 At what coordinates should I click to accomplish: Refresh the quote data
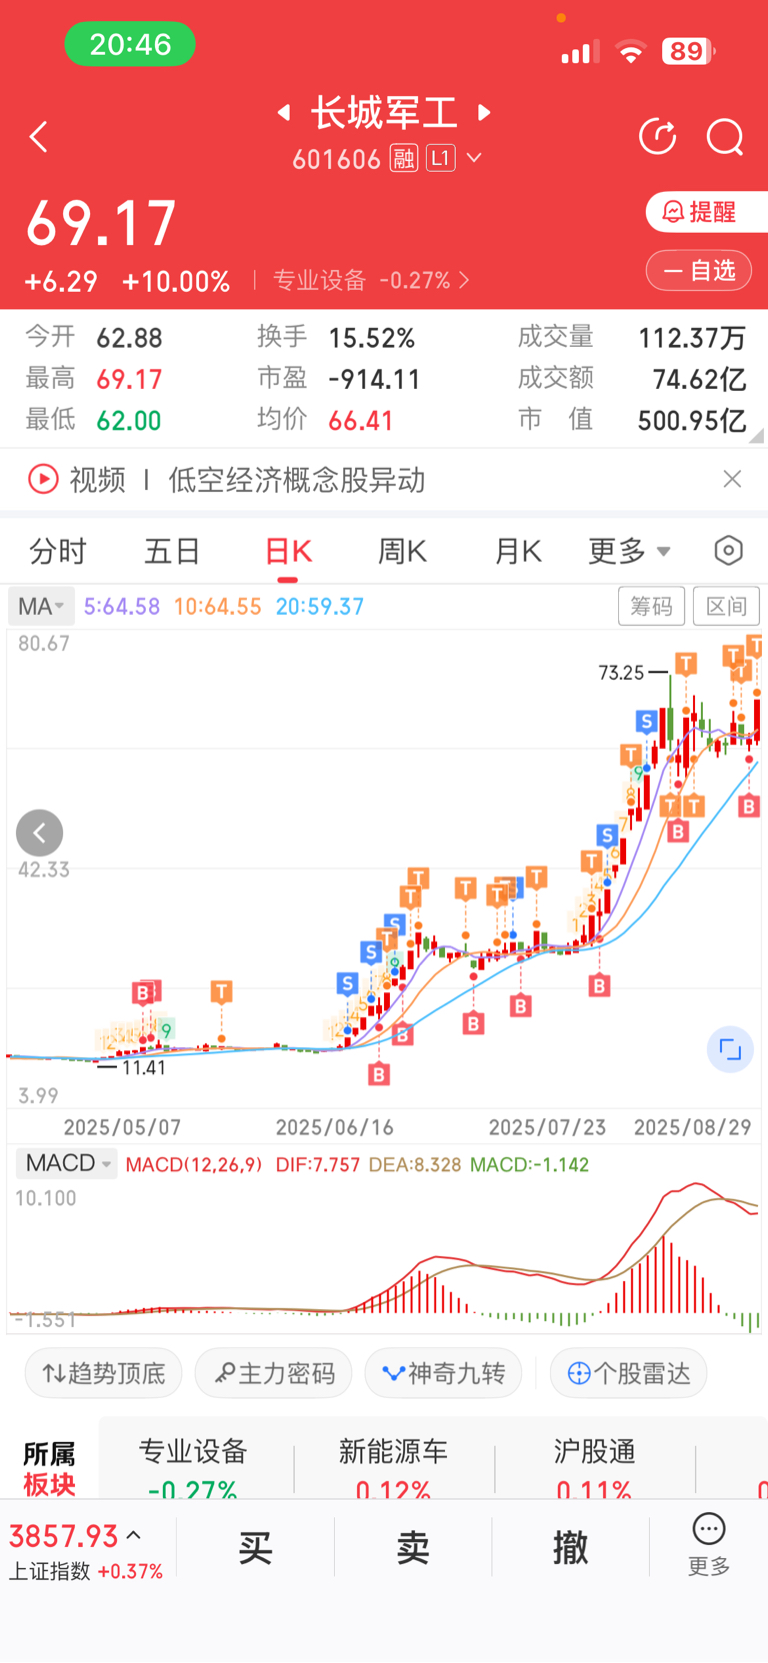click(658, 137)
